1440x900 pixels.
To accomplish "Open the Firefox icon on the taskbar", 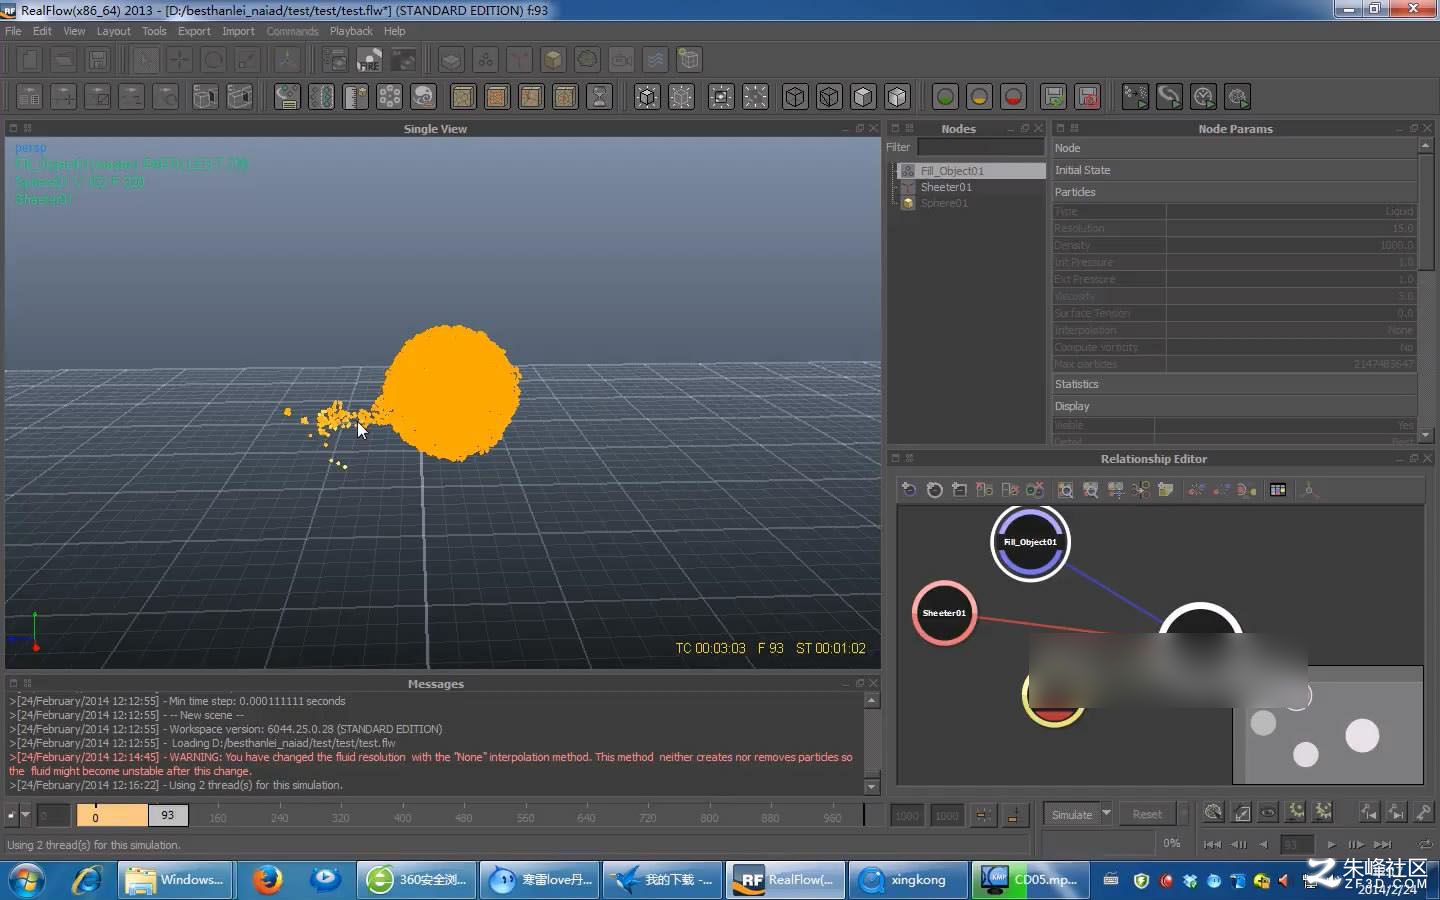I will tap(266, 880).
